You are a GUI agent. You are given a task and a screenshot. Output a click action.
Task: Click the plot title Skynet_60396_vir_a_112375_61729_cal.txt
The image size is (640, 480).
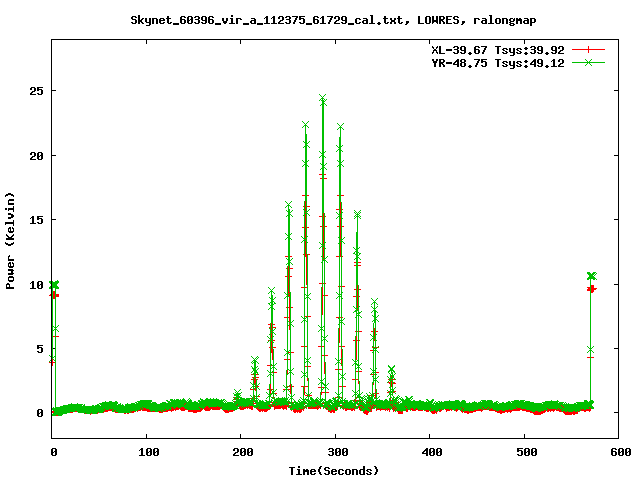click(x=267, y=20)
